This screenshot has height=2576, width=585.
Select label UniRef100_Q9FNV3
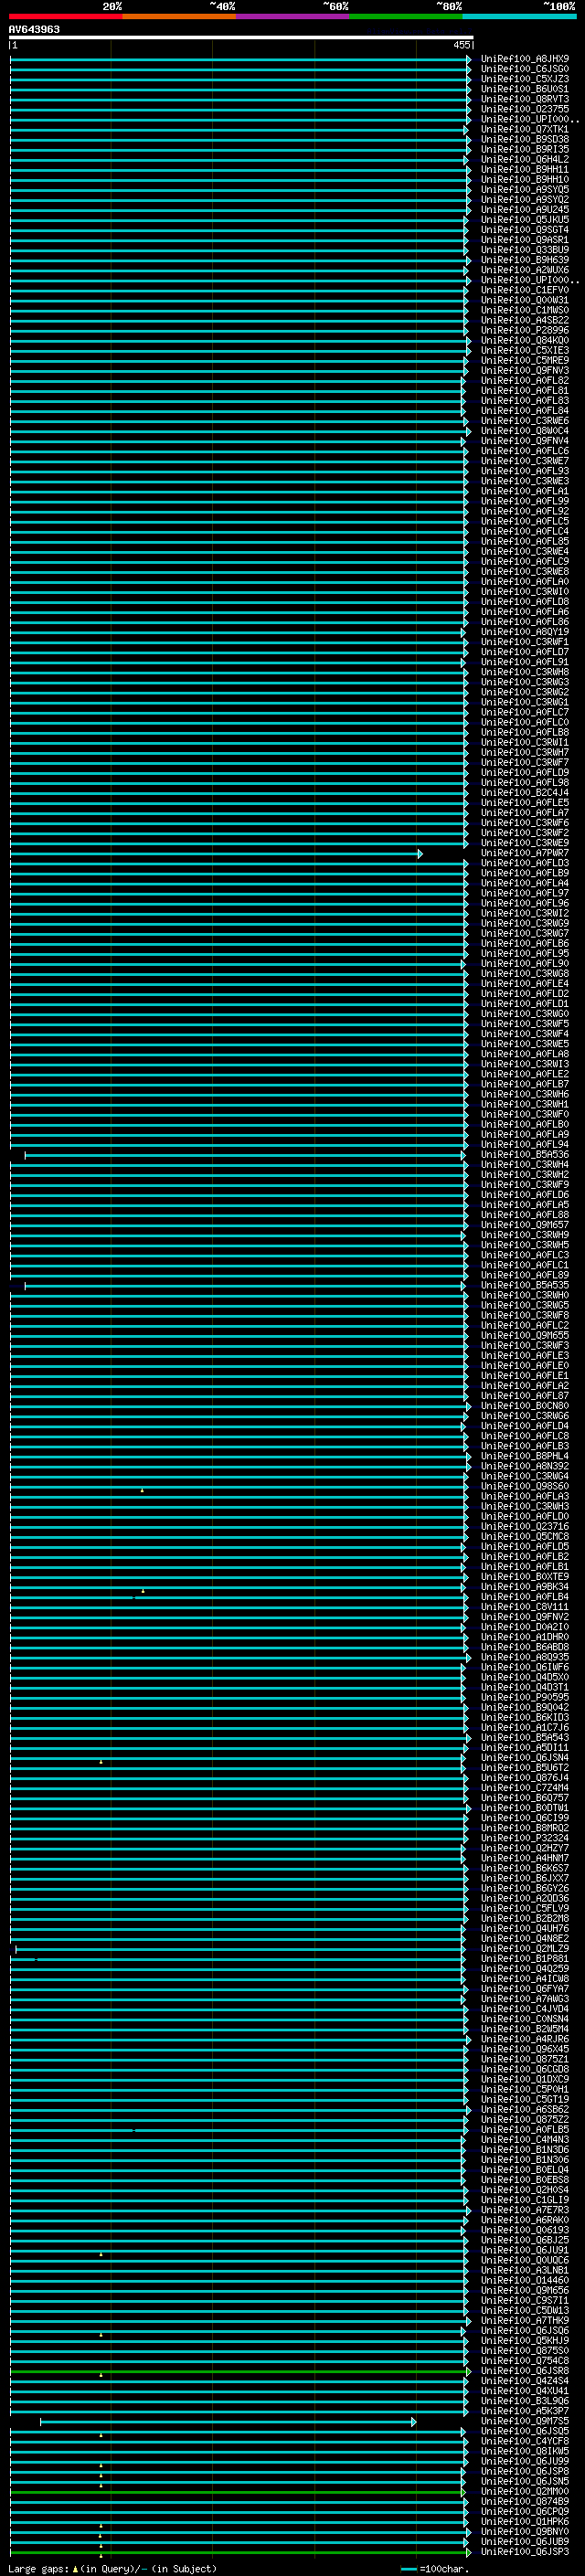[x=525, y=370]
